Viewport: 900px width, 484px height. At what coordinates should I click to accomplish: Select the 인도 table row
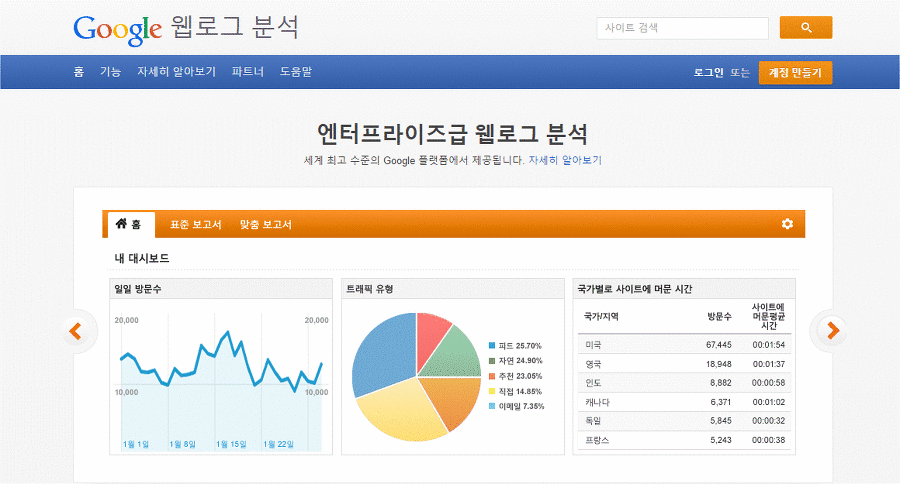pos(684,383)
